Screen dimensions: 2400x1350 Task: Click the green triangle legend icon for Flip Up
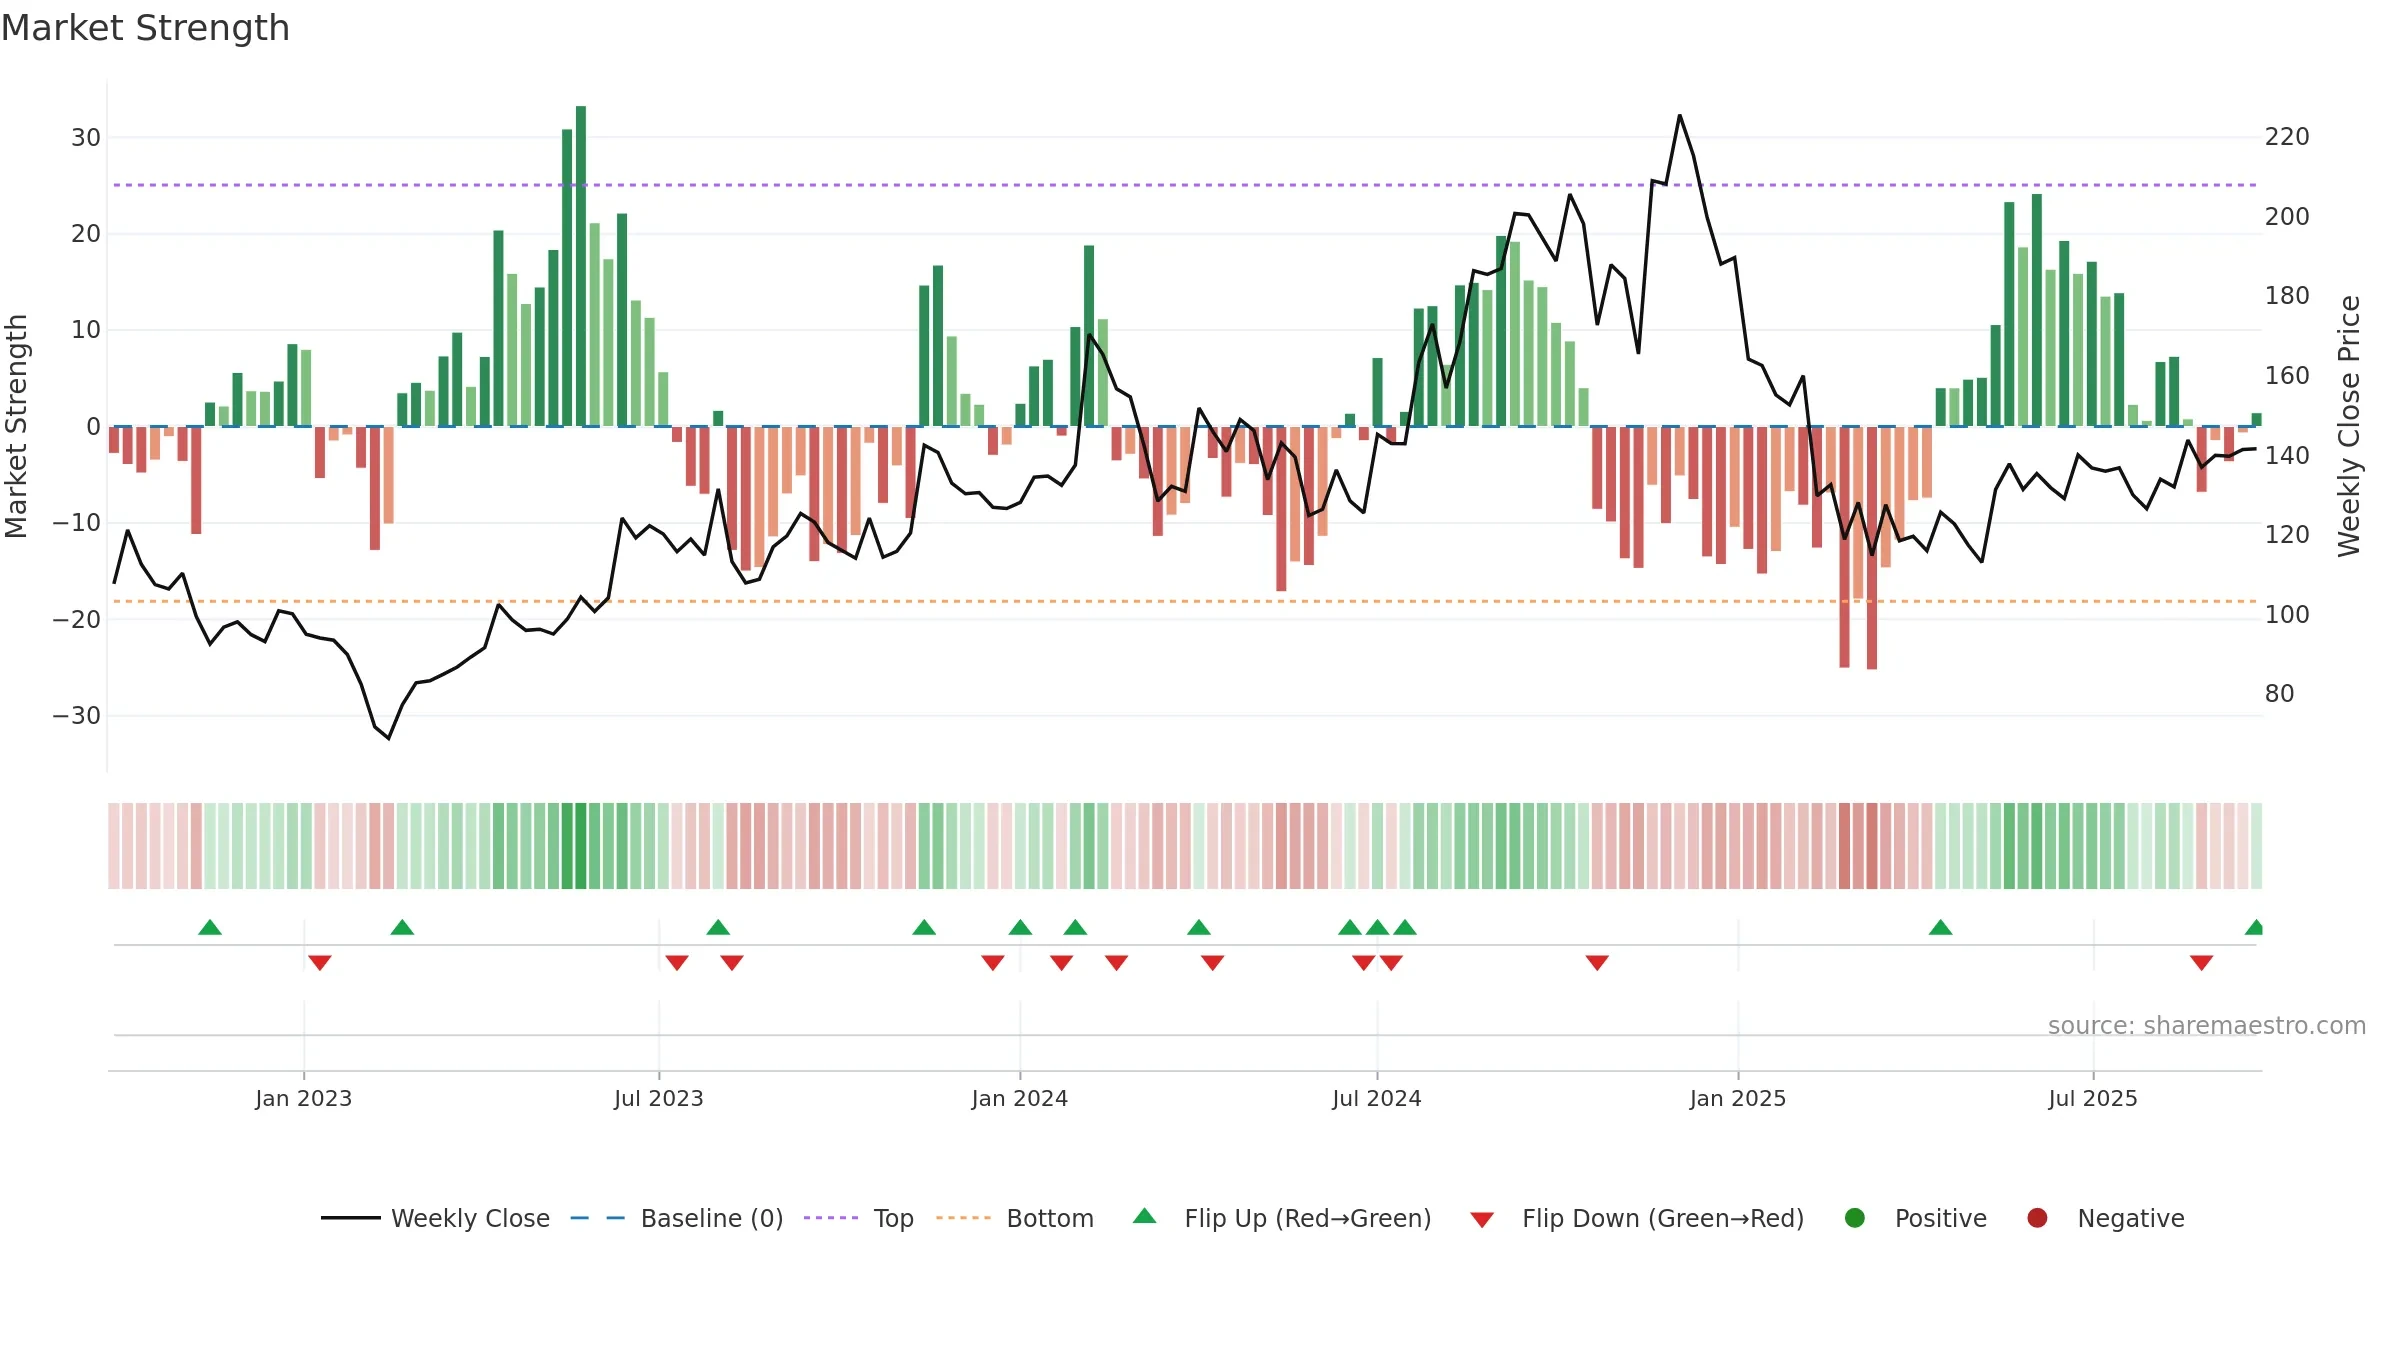[x=1145, y=1216]
